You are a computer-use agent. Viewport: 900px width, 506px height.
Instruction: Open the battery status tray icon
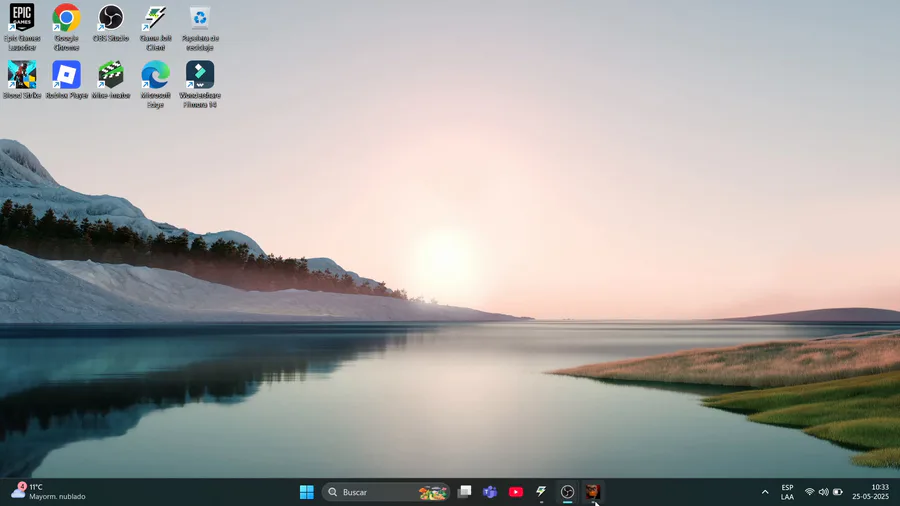837,492
